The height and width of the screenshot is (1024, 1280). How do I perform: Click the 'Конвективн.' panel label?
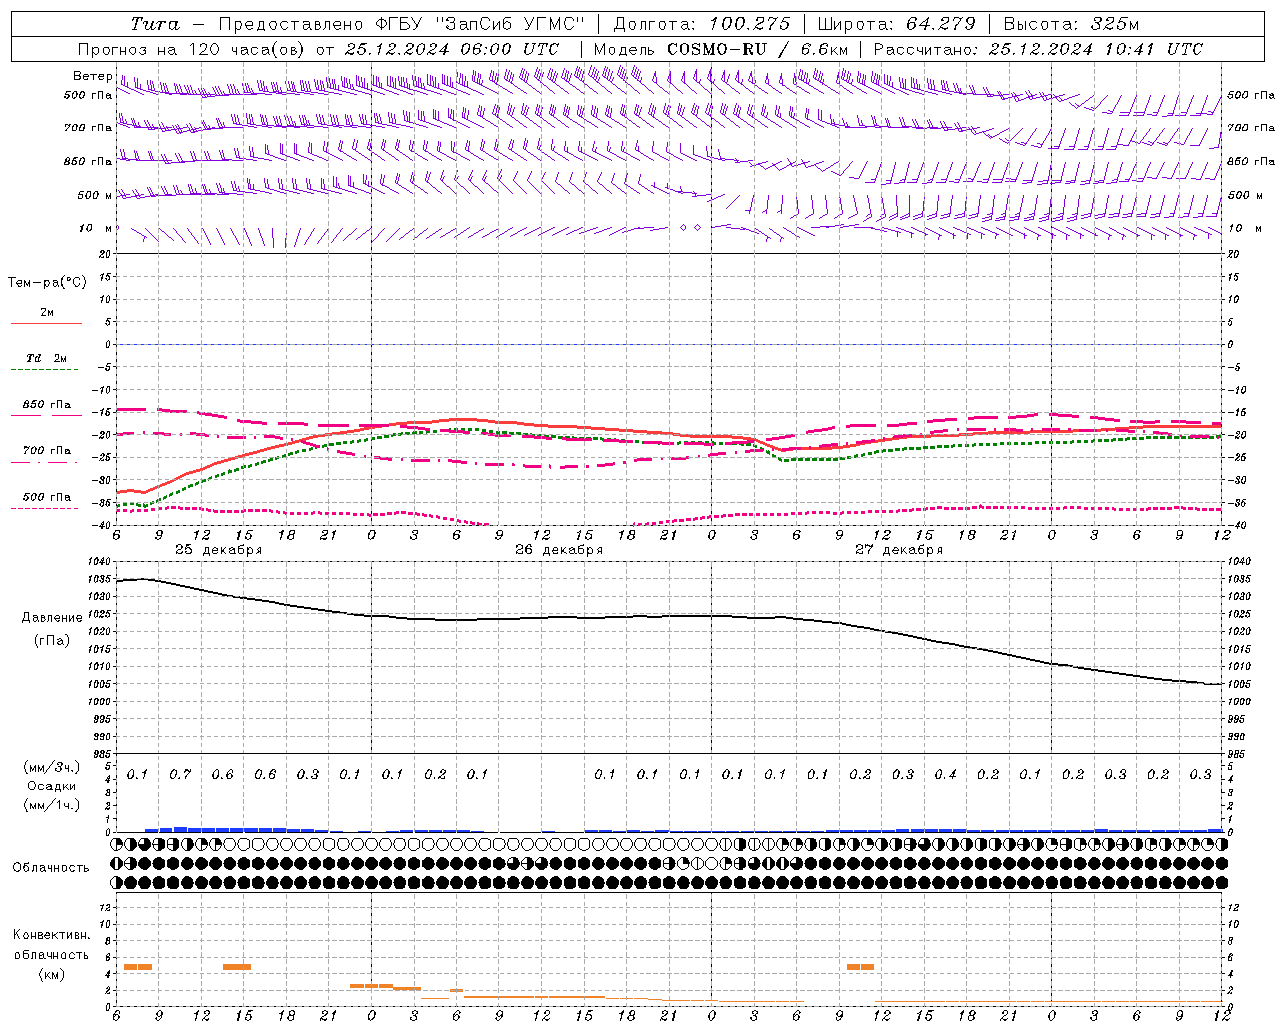click(x=51, y=935)
